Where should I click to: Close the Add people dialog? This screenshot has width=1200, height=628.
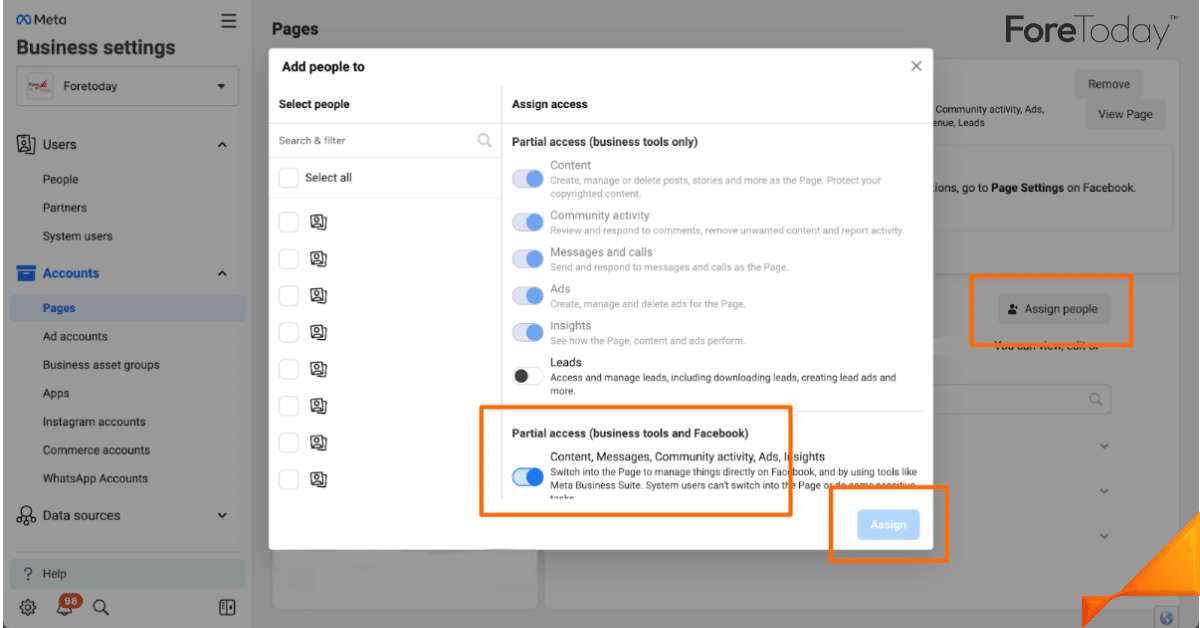pyautogui.click(x=916, y=66)
